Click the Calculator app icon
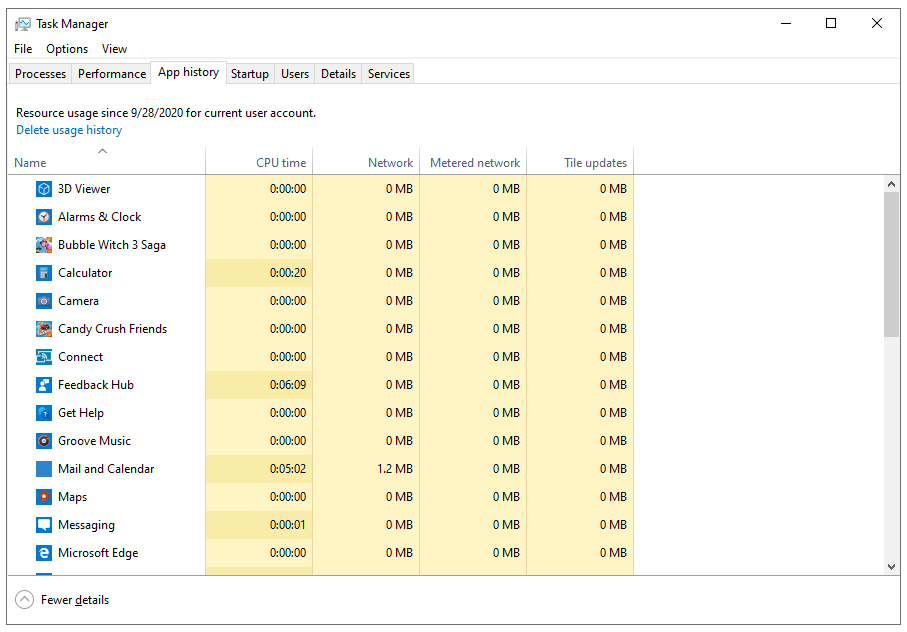The height and width of the screenshot is (632, 907). pyautogui.click(x=44, y=273)
